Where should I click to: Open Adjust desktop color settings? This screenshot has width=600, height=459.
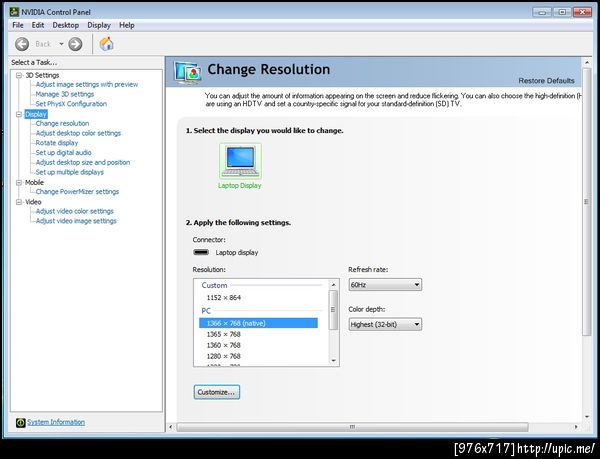point(78,133)
